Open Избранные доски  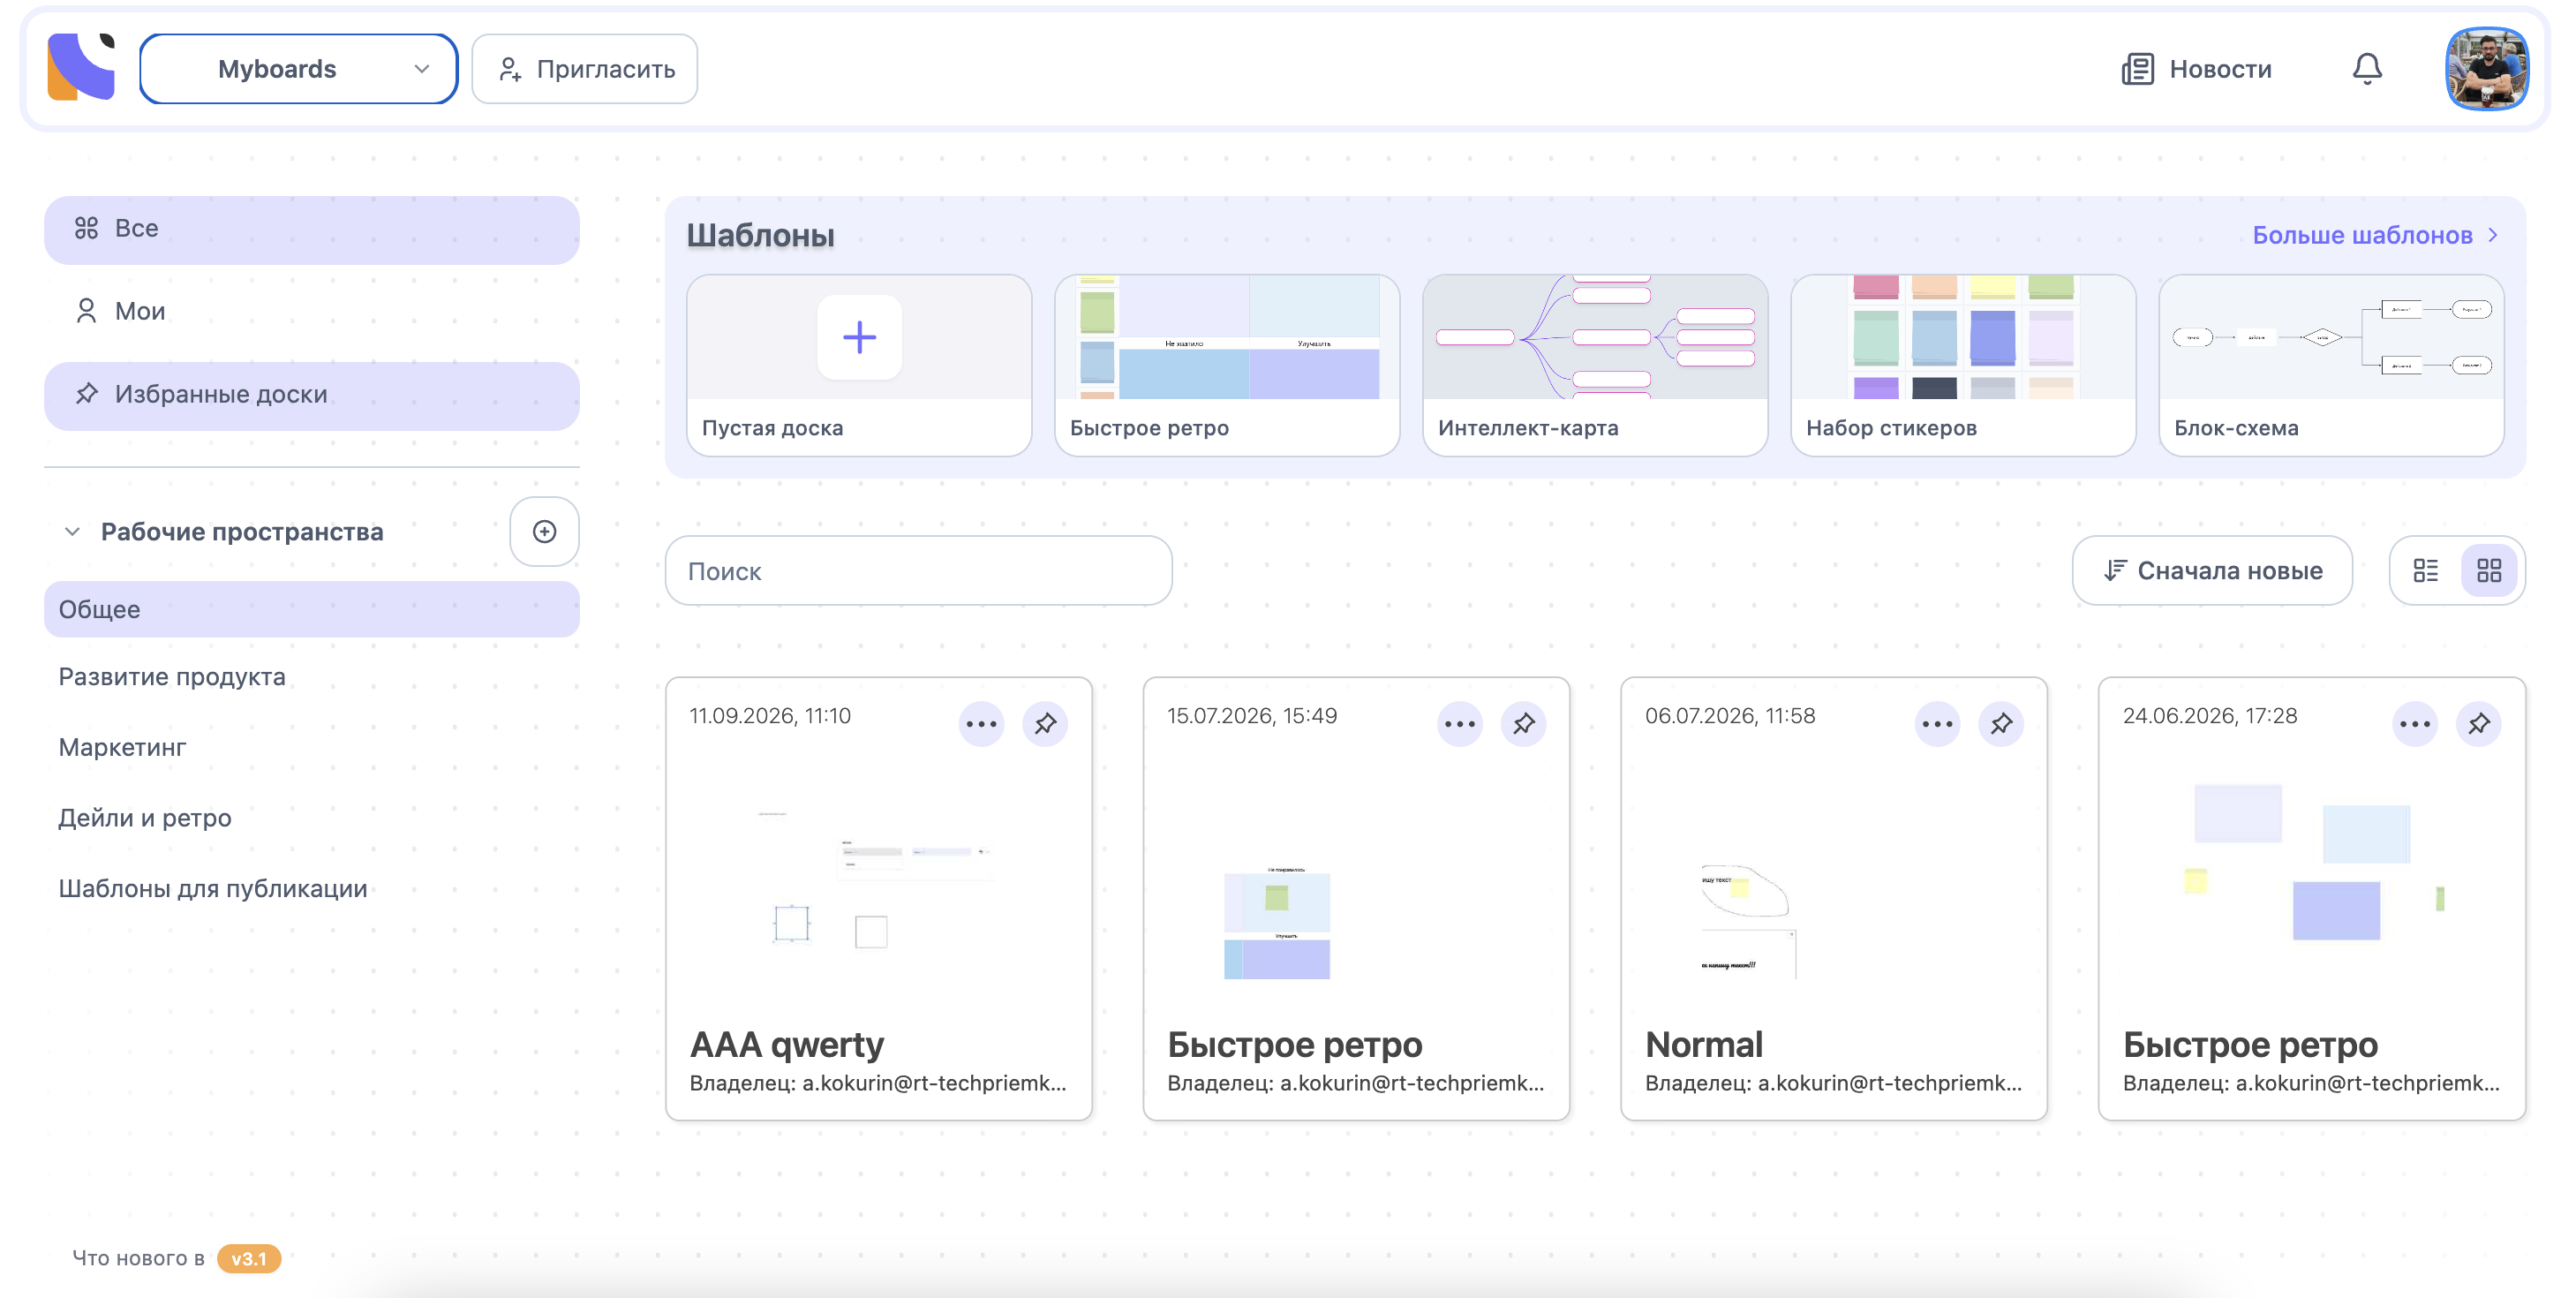(x=312, y=395)
